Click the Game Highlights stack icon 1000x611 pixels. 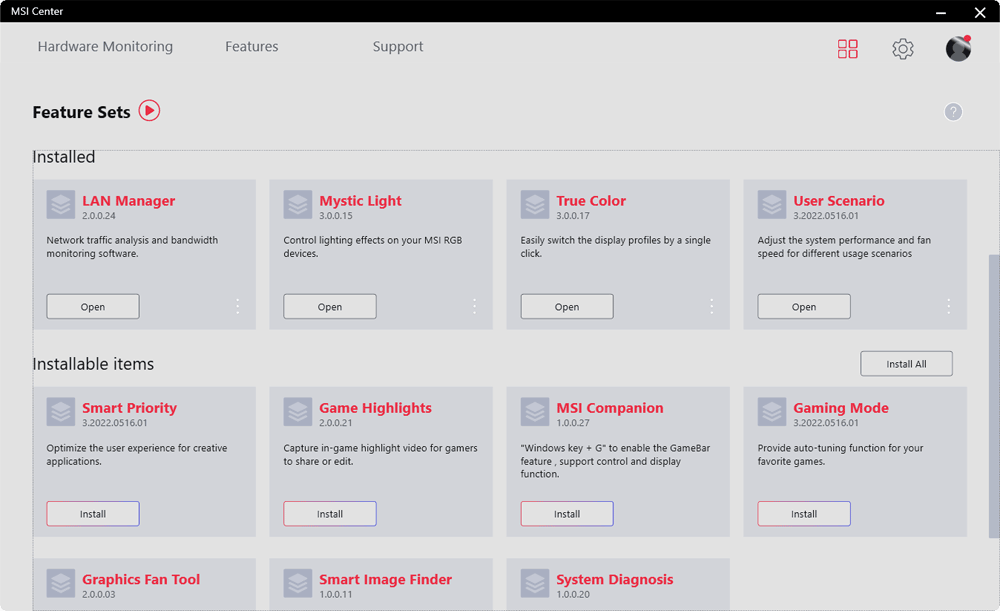[298, 412]
